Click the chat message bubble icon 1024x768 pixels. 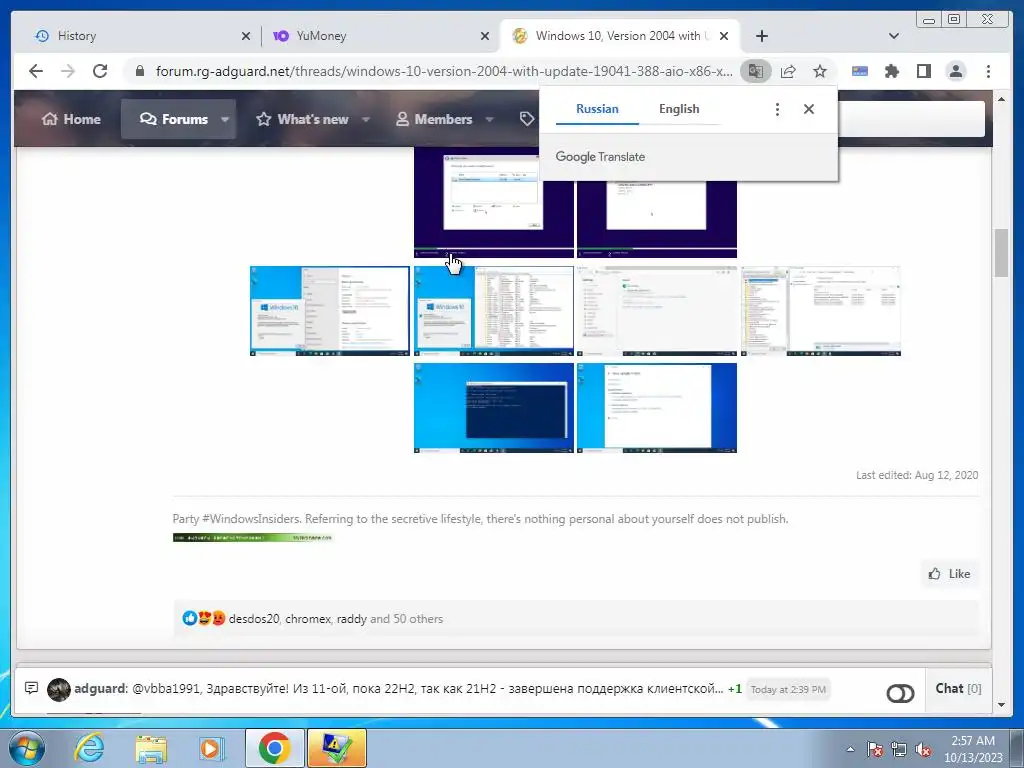(31, 688)
